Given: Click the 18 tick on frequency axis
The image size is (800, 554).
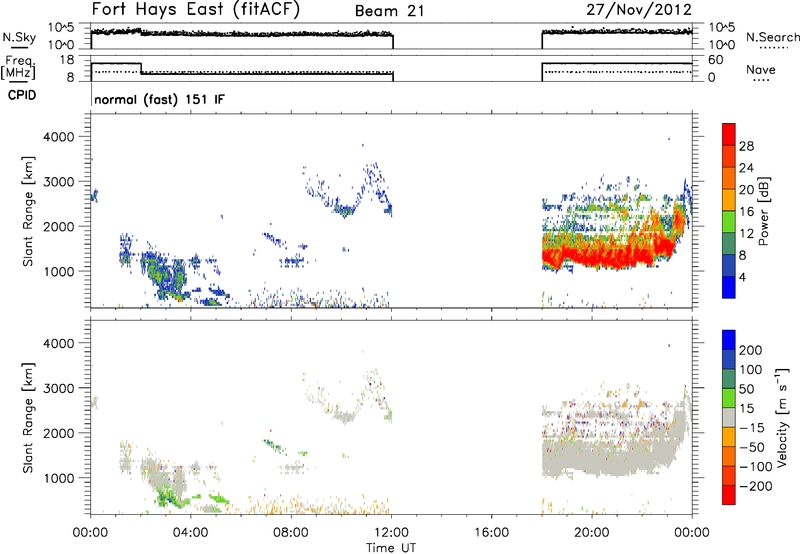Looking at the screenshot, I should click(67, 60).
